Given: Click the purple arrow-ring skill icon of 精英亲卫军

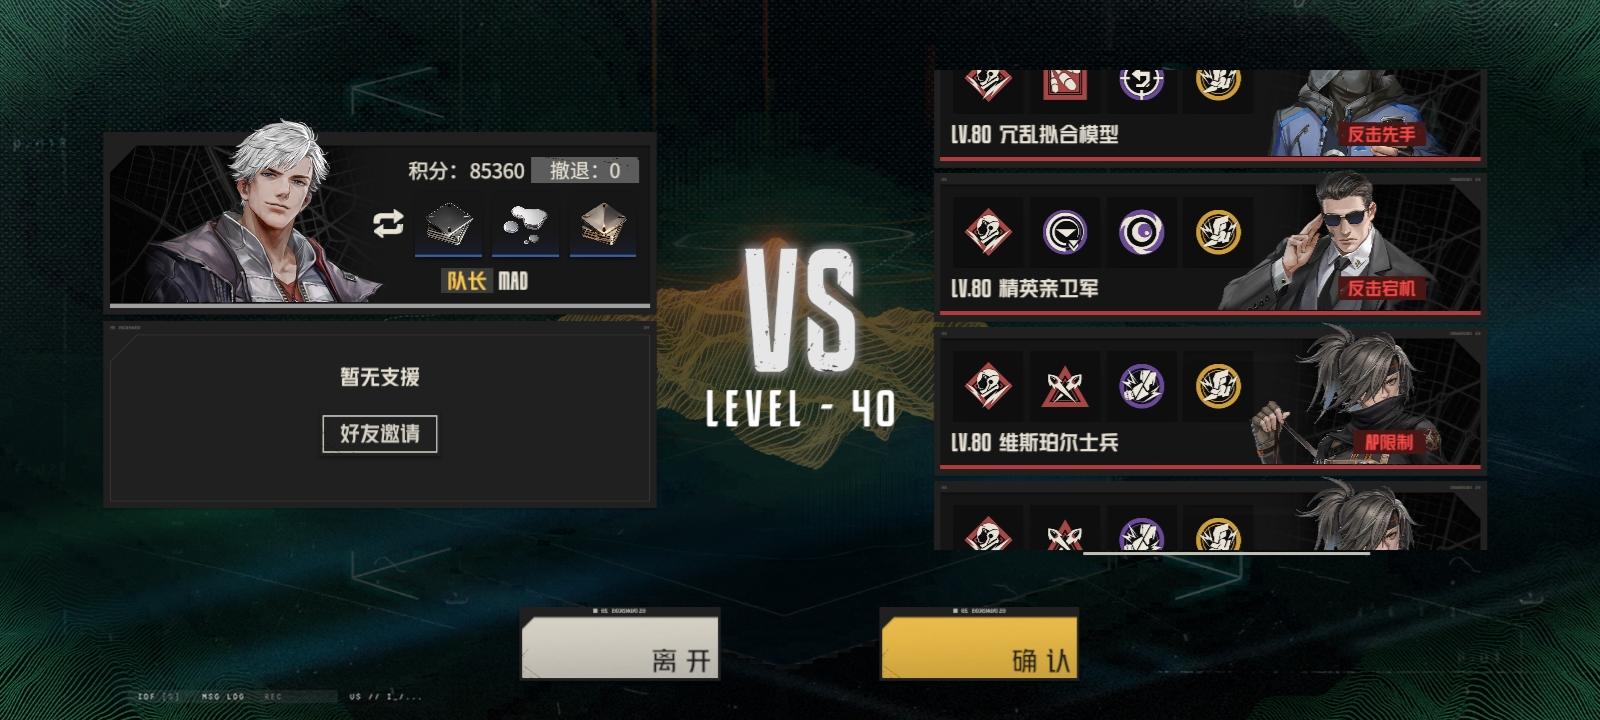Looking at the screenshot, I should click(x=1064, y=233).
